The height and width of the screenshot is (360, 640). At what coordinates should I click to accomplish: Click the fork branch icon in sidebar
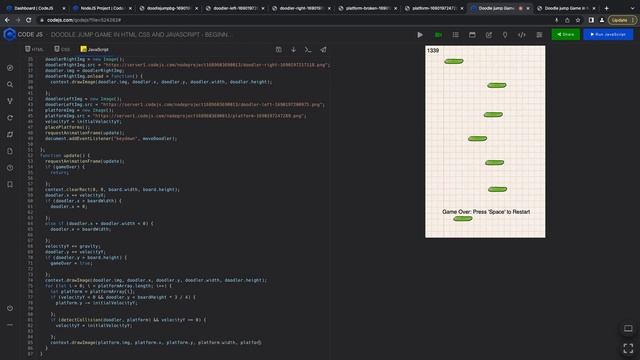[x=10, y=101]
